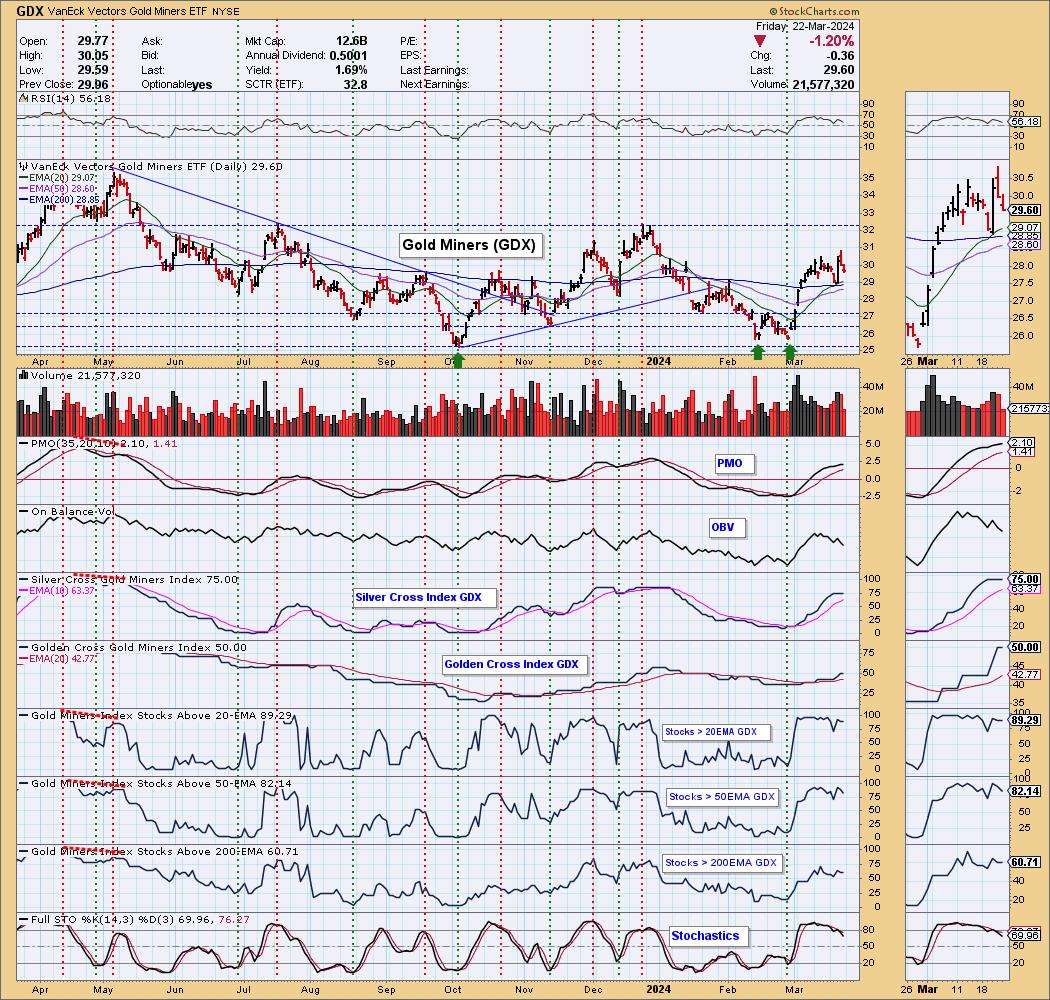
Task: Click the green up arrow nearest the Mar axis label
Action: (790, 352)
